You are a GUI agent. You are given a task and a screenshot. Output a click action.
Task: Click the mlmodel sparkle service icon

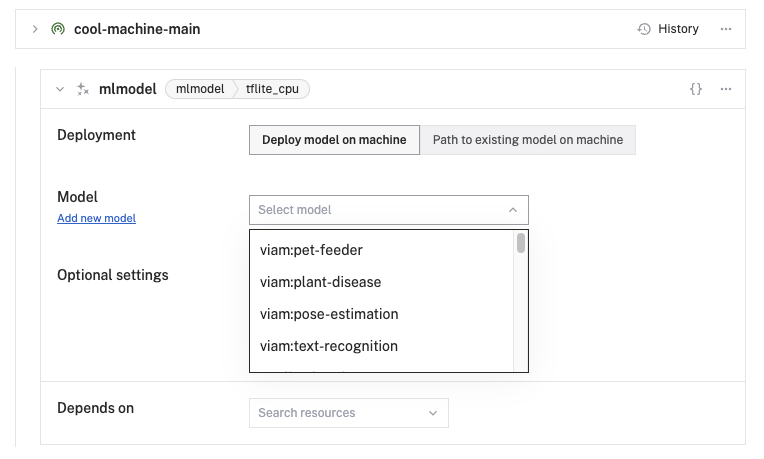click(x=83, y=89)
